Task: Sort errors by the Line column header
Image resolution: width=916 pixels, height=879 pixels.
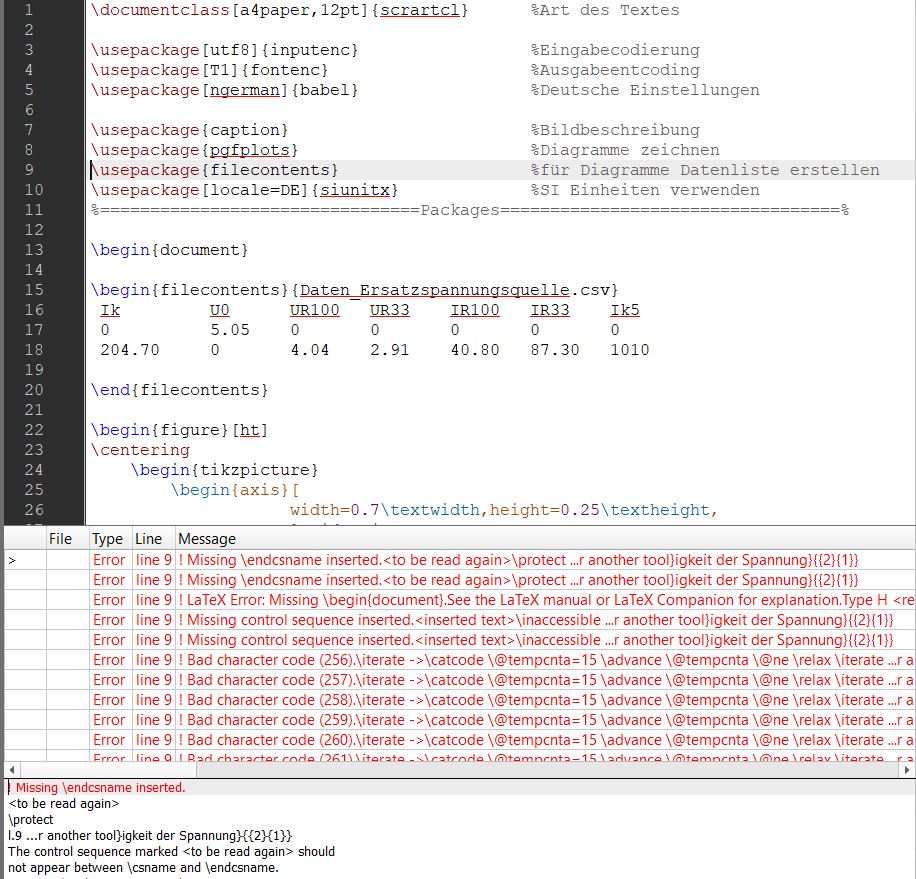Action: click(148, 539)
